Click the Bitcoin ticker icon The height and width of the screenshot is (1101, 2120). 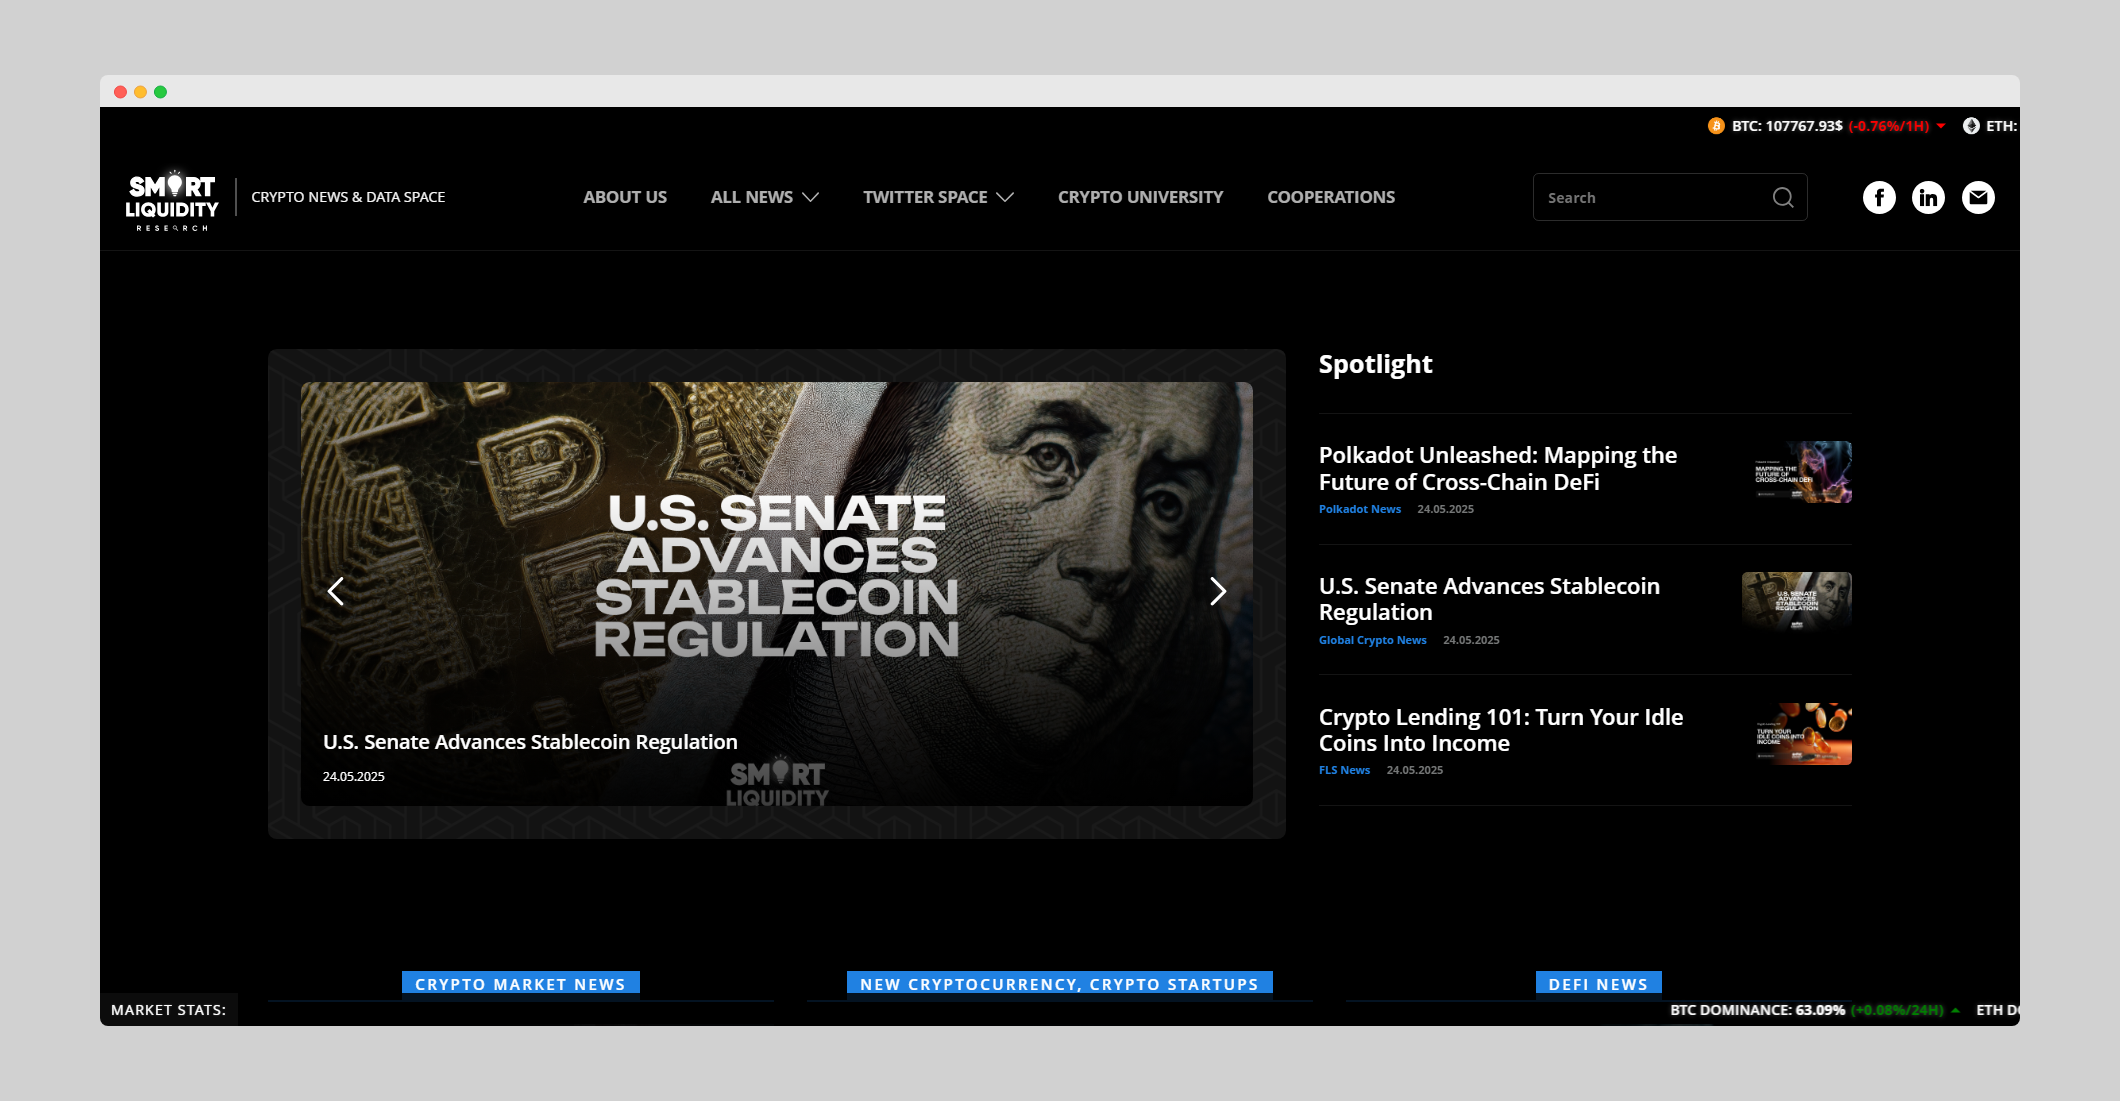[x=1716, y=126]
